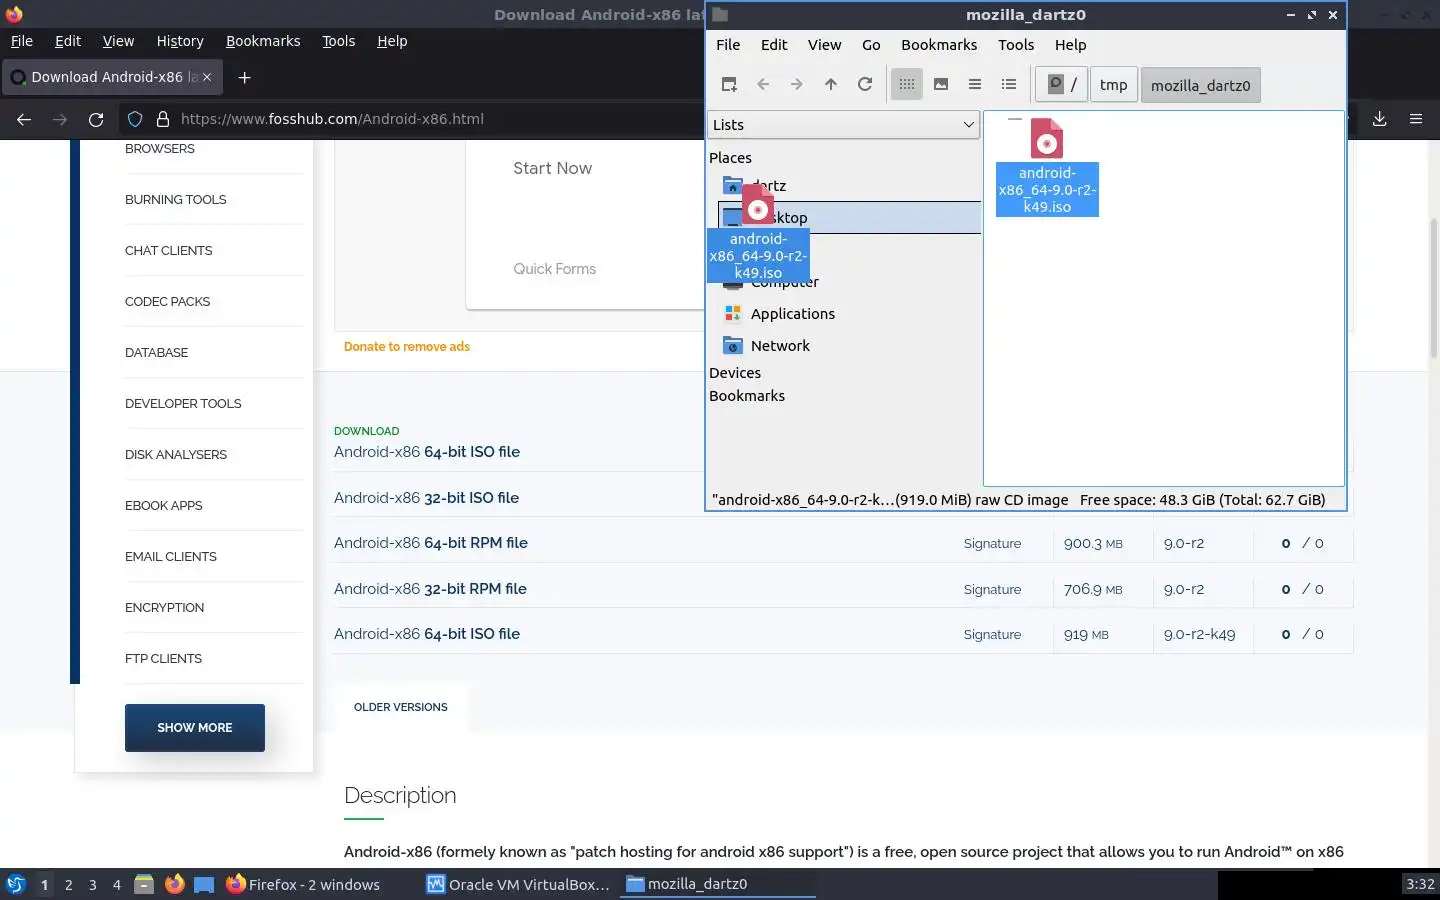1440x900 pixels.
Task: Switch to detailed list view in file manager
Action: pyautogui.click(x=1009, y=85)
